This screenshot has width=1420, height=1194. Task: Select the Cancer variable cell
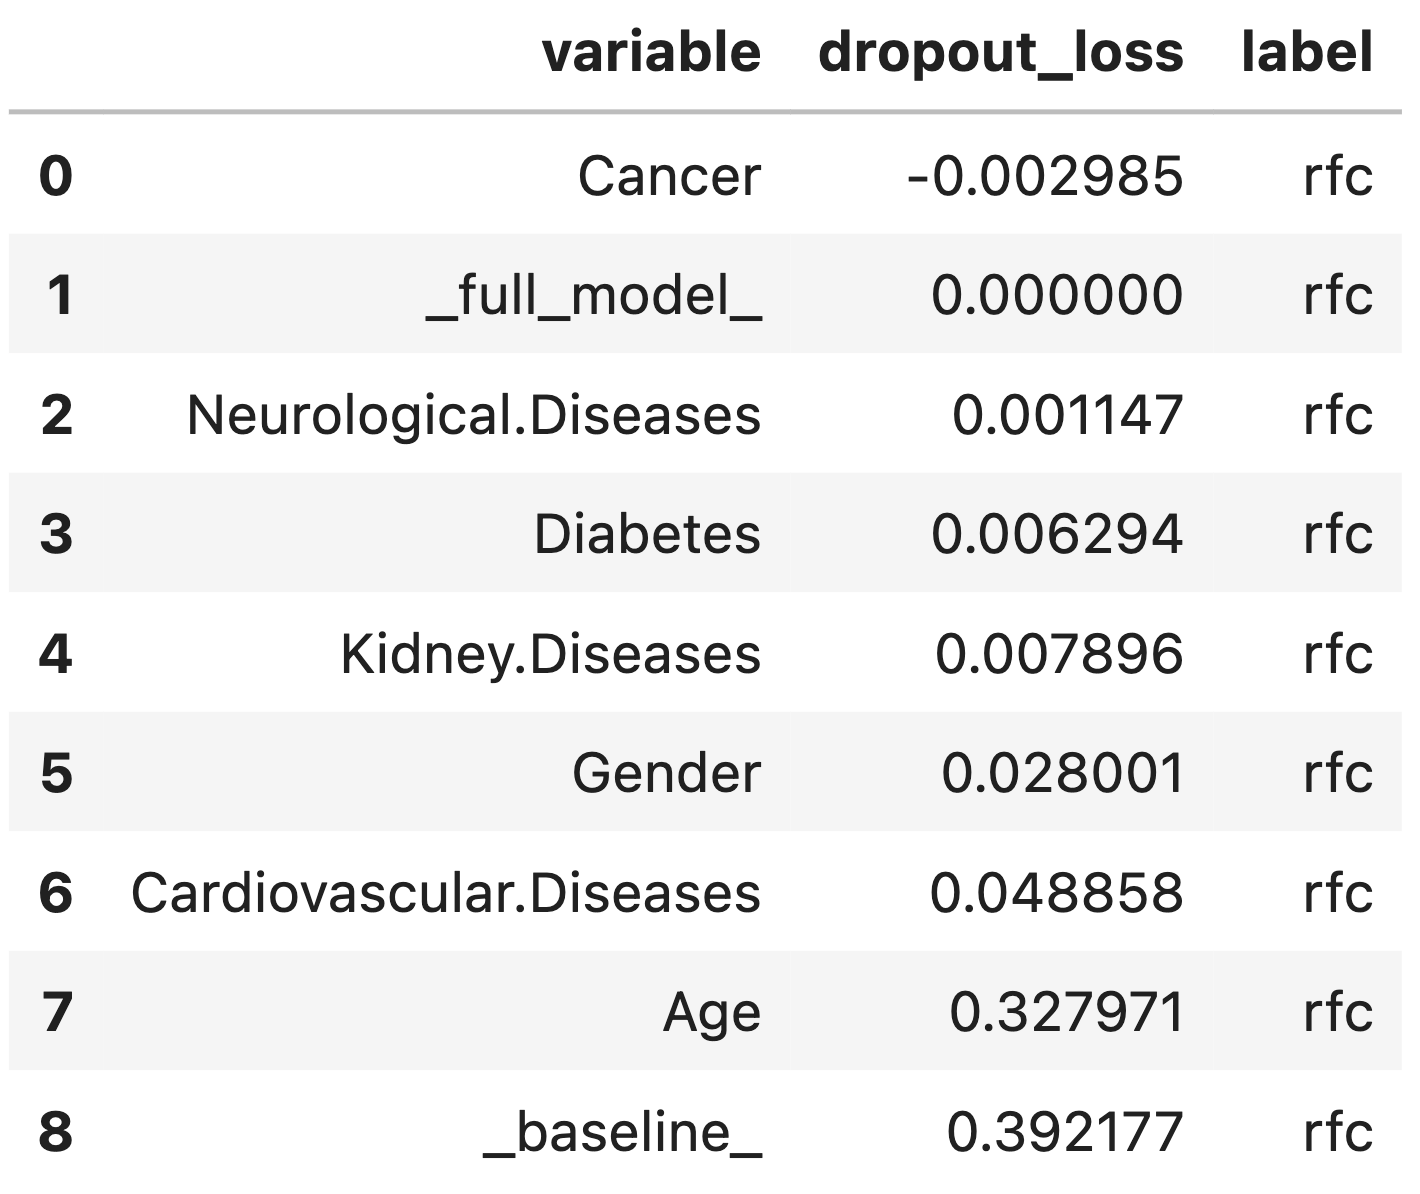pos(669,177)
